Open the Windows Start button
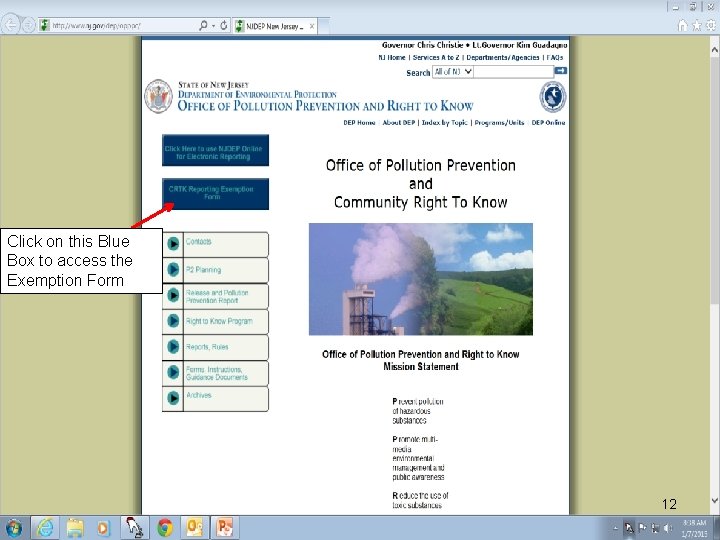Image resolution: width=720 pixels, height=540 pixels. [x=13, y=528]
